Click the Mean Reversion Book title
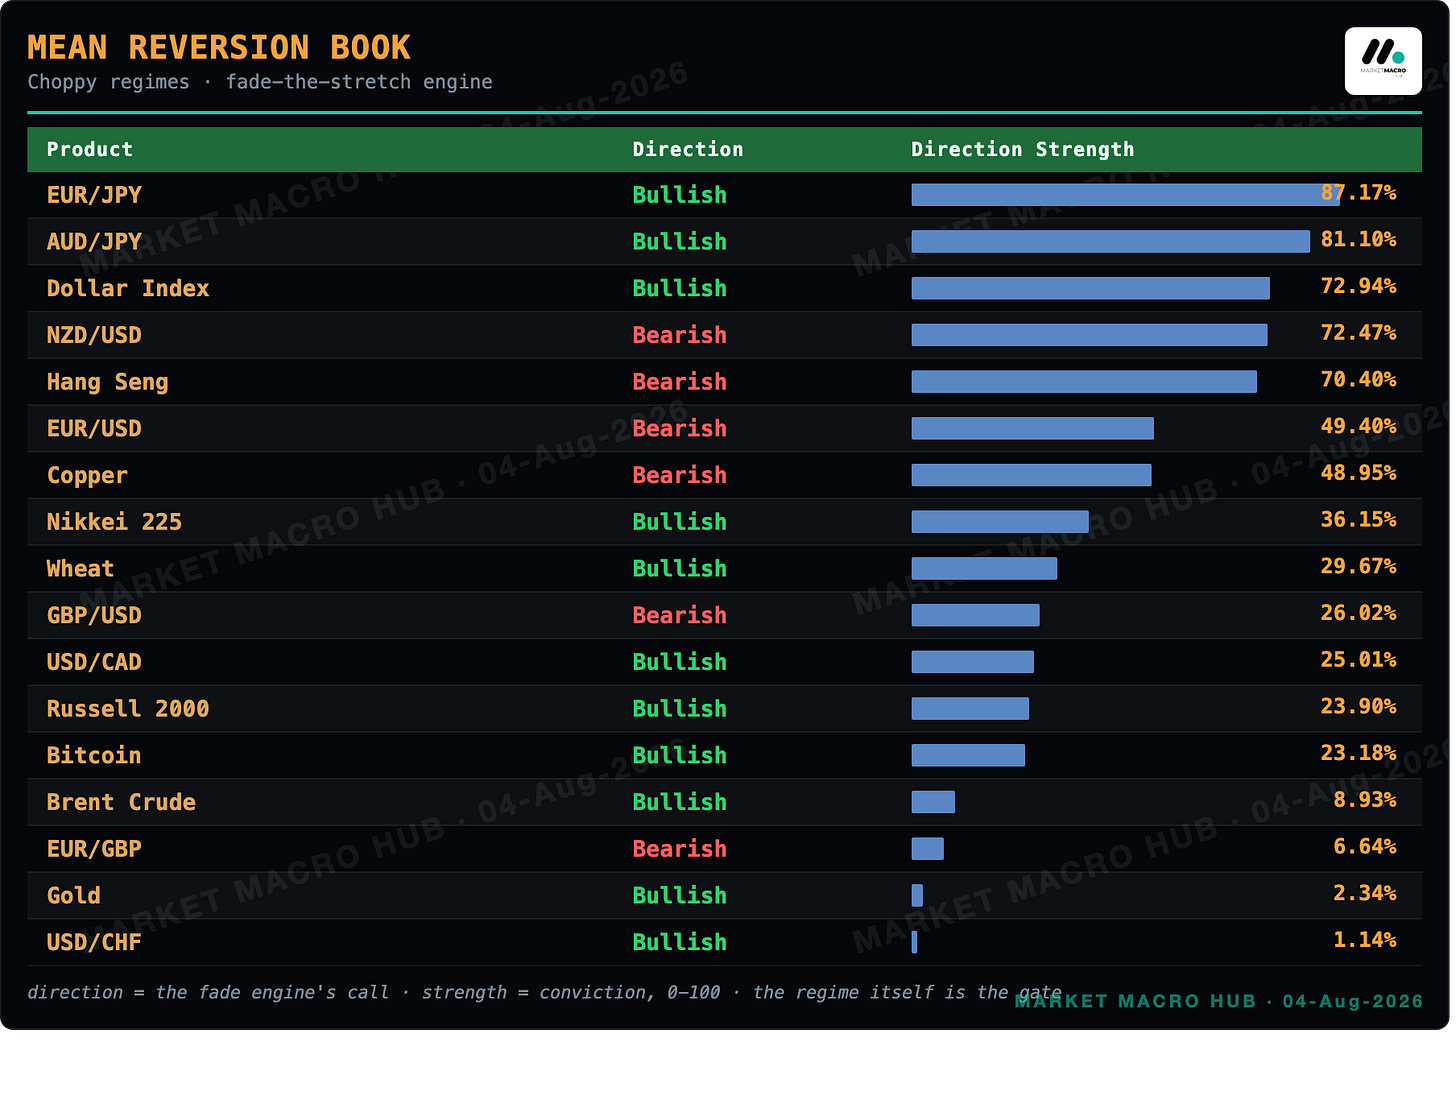The image size is (1456, 1095). [219, 47]
